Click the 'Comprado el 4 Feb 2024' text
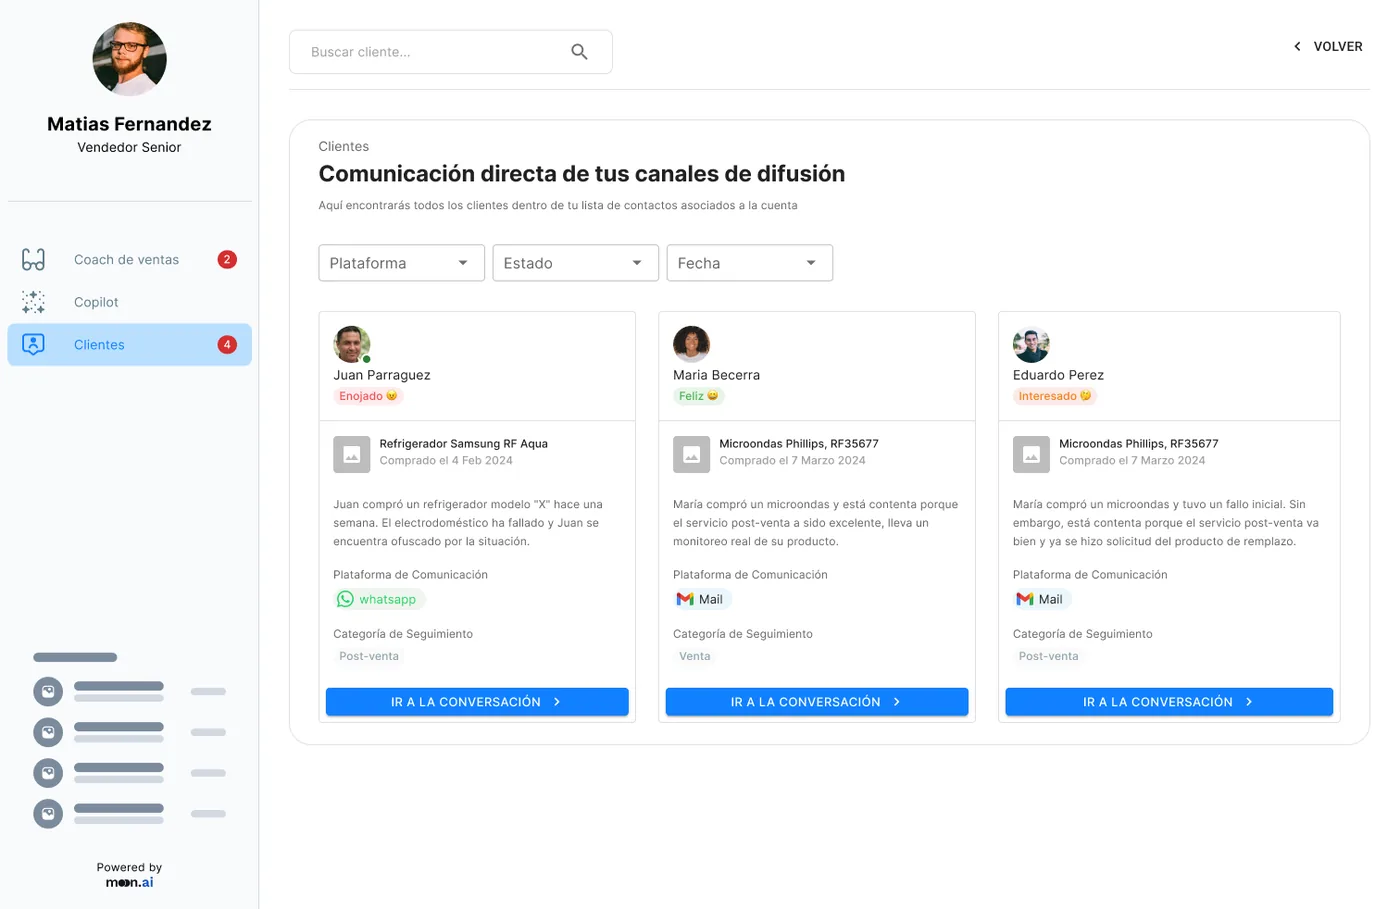This screenshot has width=1400, height=909. 446,461
